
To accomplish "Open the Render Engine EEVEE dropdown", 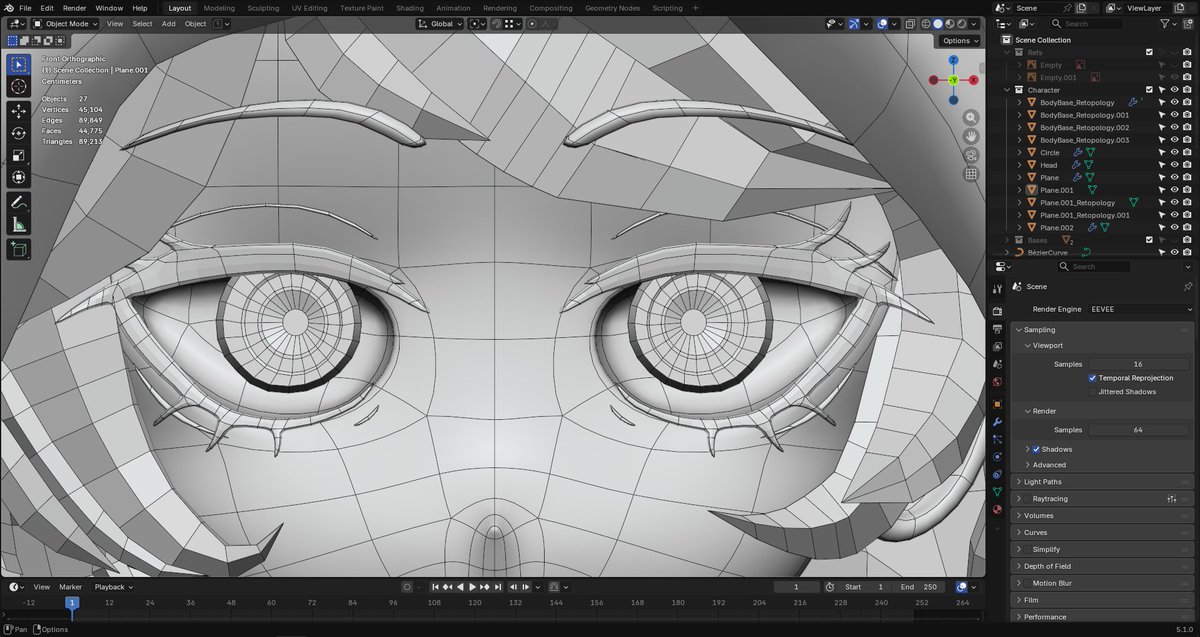I will pyautogui.click(x=1139, y=309).
